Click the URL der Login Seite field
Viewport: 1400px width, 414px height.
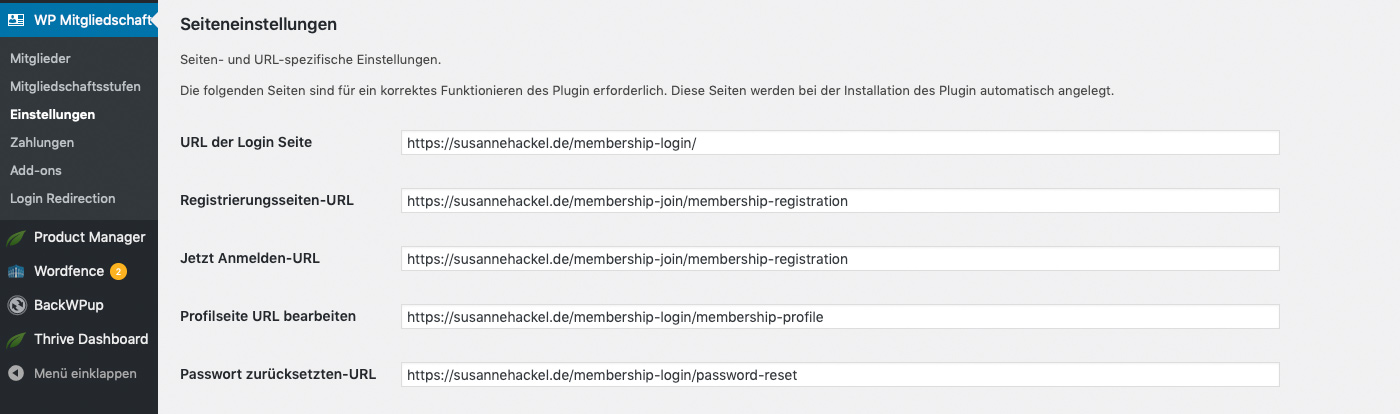(839, 143)
